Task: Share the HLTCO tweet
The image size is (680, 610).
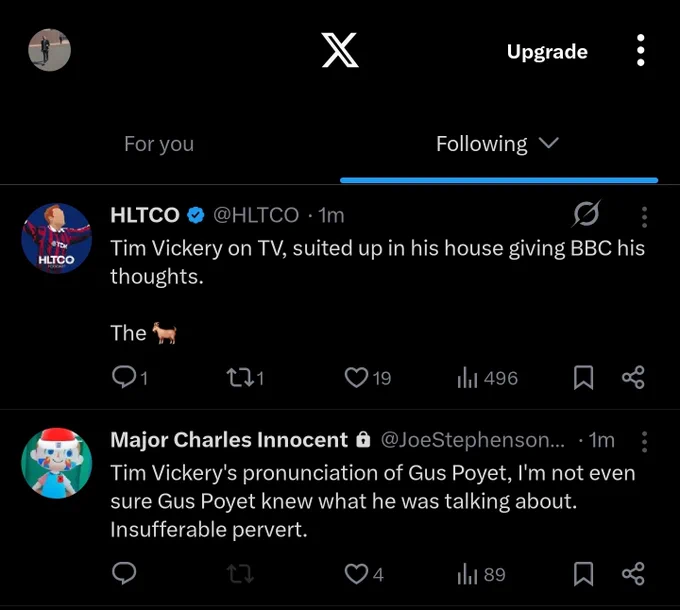Action: click(633, 377)
